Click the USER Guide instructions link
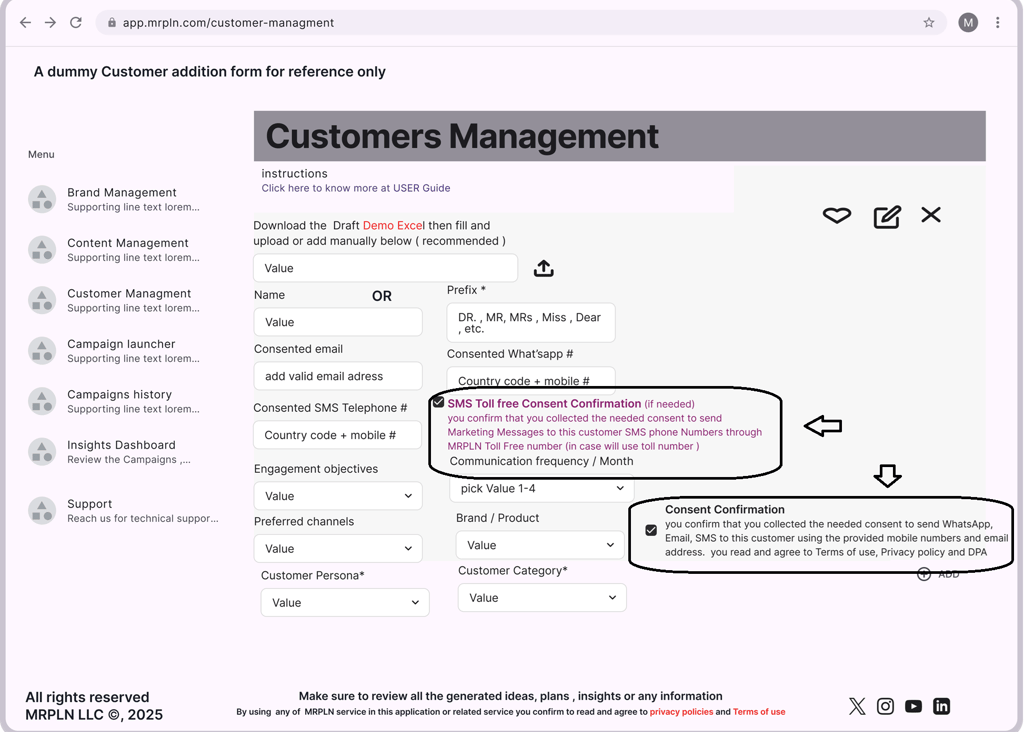1024x732 pixels. pyautogui.click(x=356, y=188)
